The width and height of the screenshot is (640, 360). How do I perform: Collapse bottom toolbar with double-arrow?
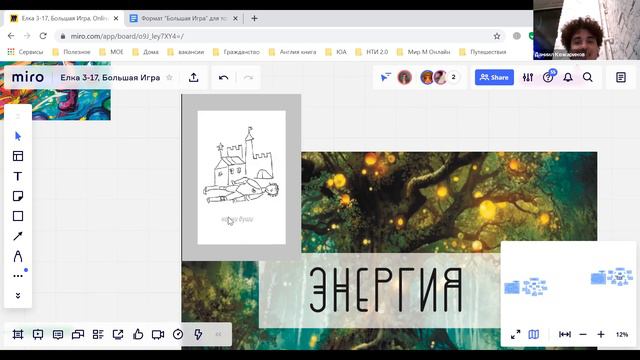tap(218, 334)
